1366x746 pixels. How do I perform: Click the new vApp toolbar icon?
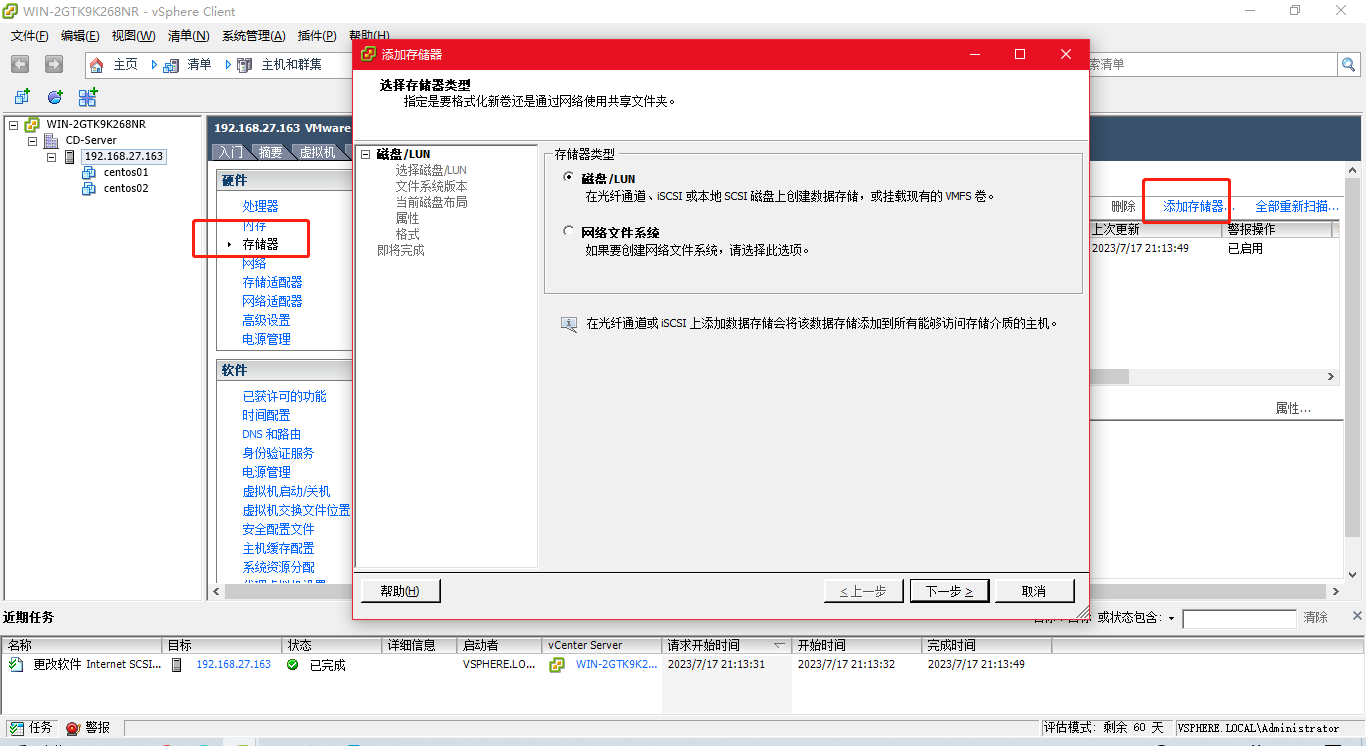point(88,97)
